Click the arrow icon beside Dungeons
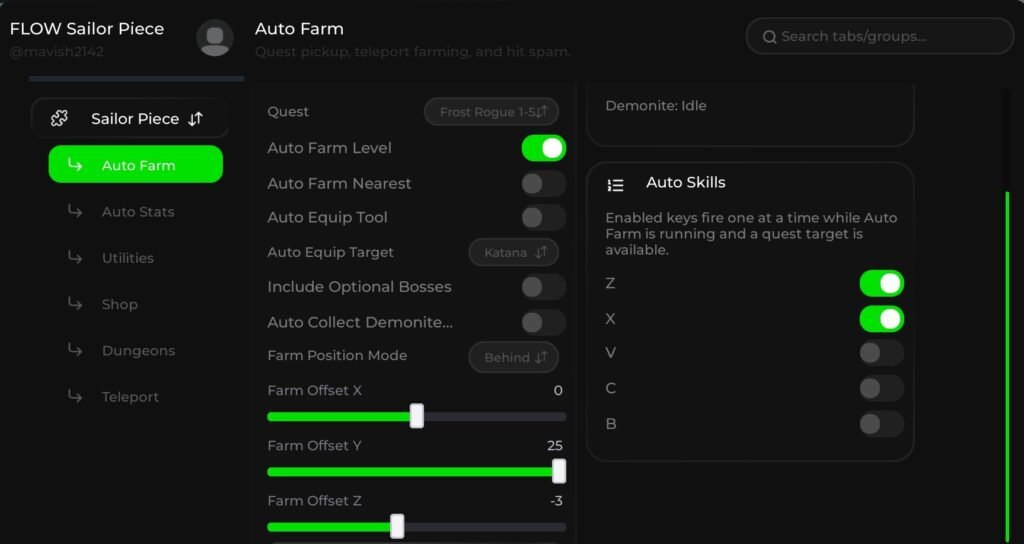 point(75,350)
